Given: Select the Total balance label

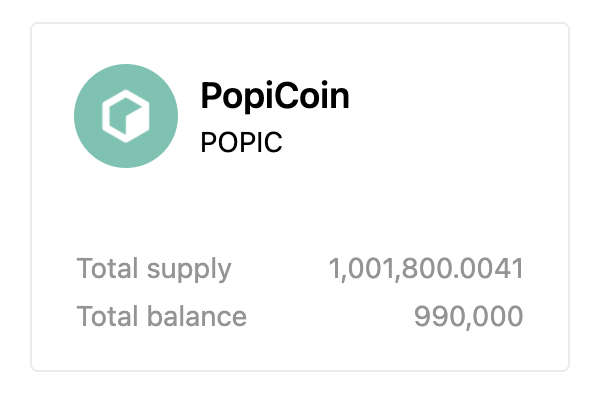Looking at the screenshot, I should coord(162,316).
